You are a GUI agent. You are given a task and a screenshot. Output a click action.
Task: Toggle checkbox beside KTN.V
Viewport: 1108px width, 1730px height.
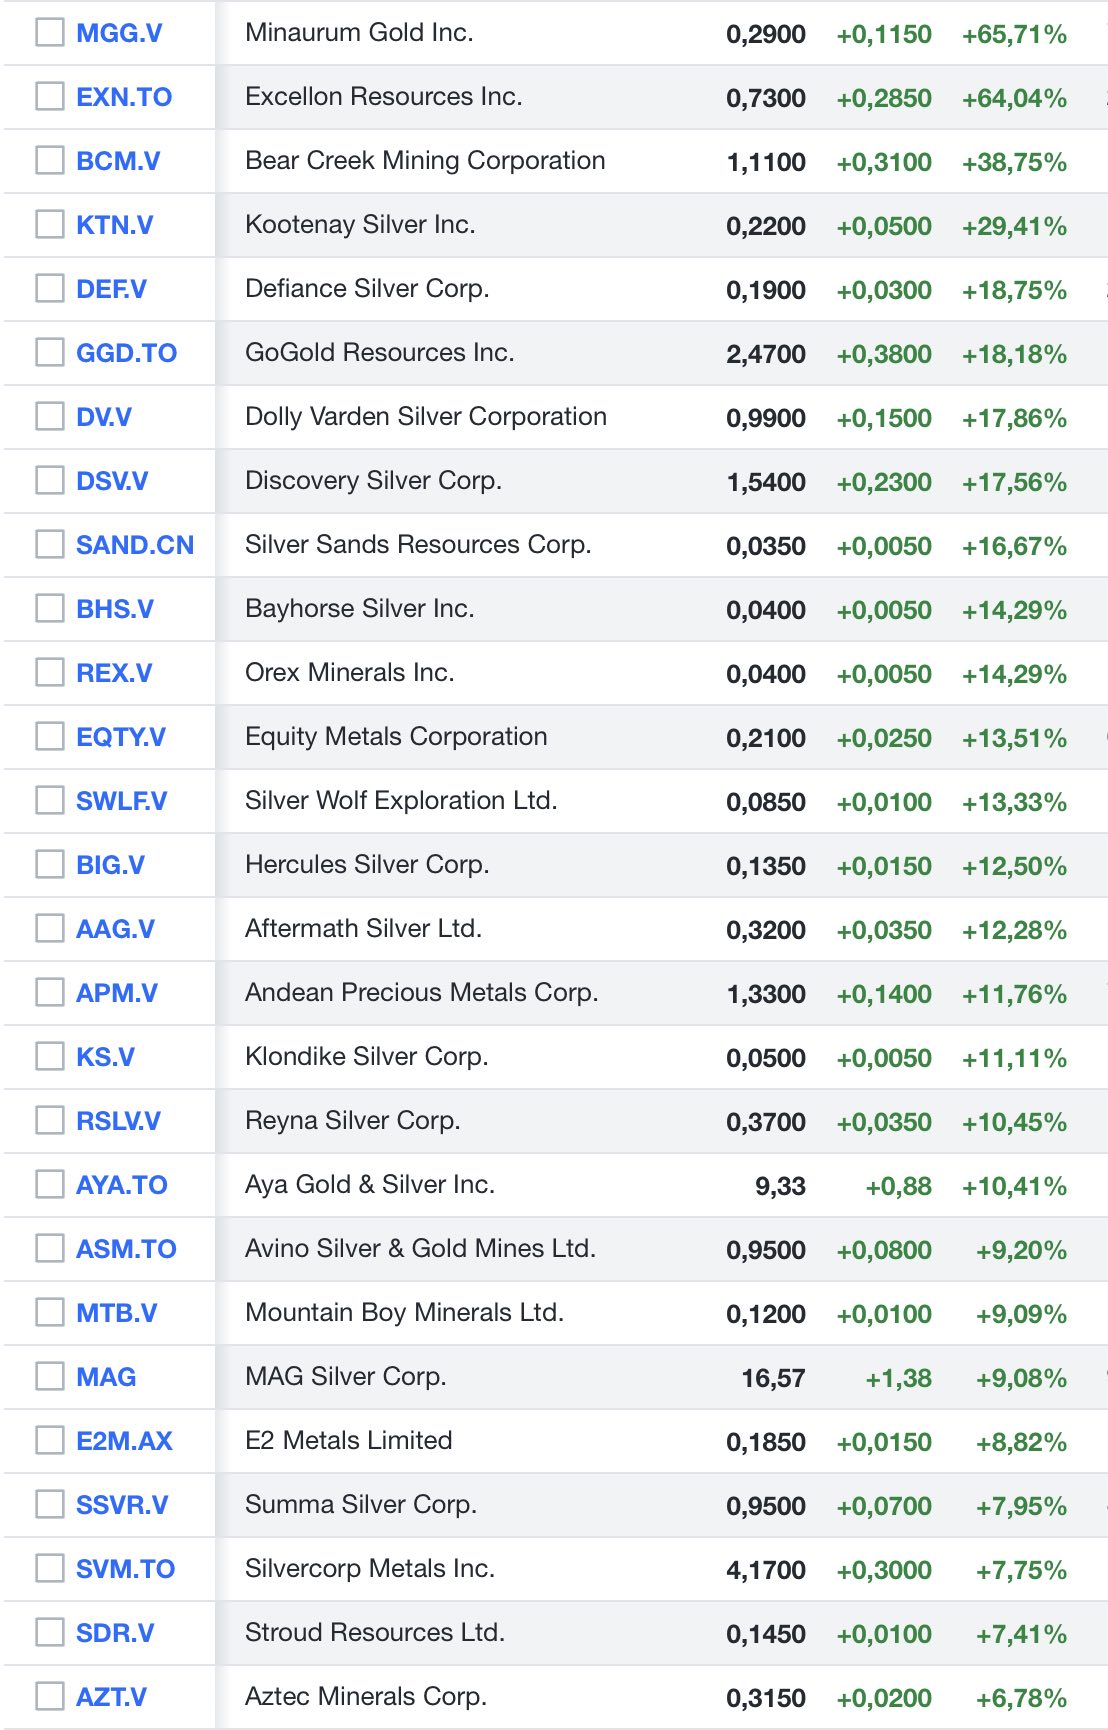tap(50, 225)
